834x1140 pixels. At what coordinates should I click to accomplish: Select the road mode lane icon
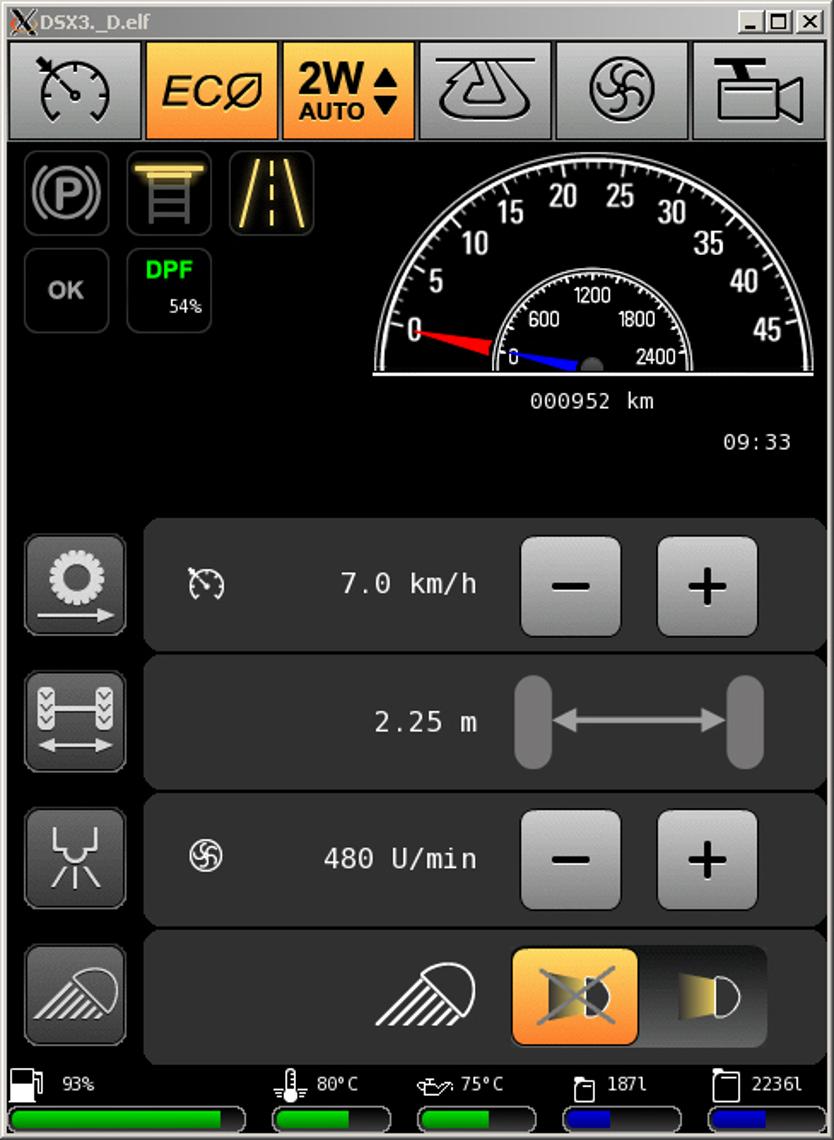272,193
